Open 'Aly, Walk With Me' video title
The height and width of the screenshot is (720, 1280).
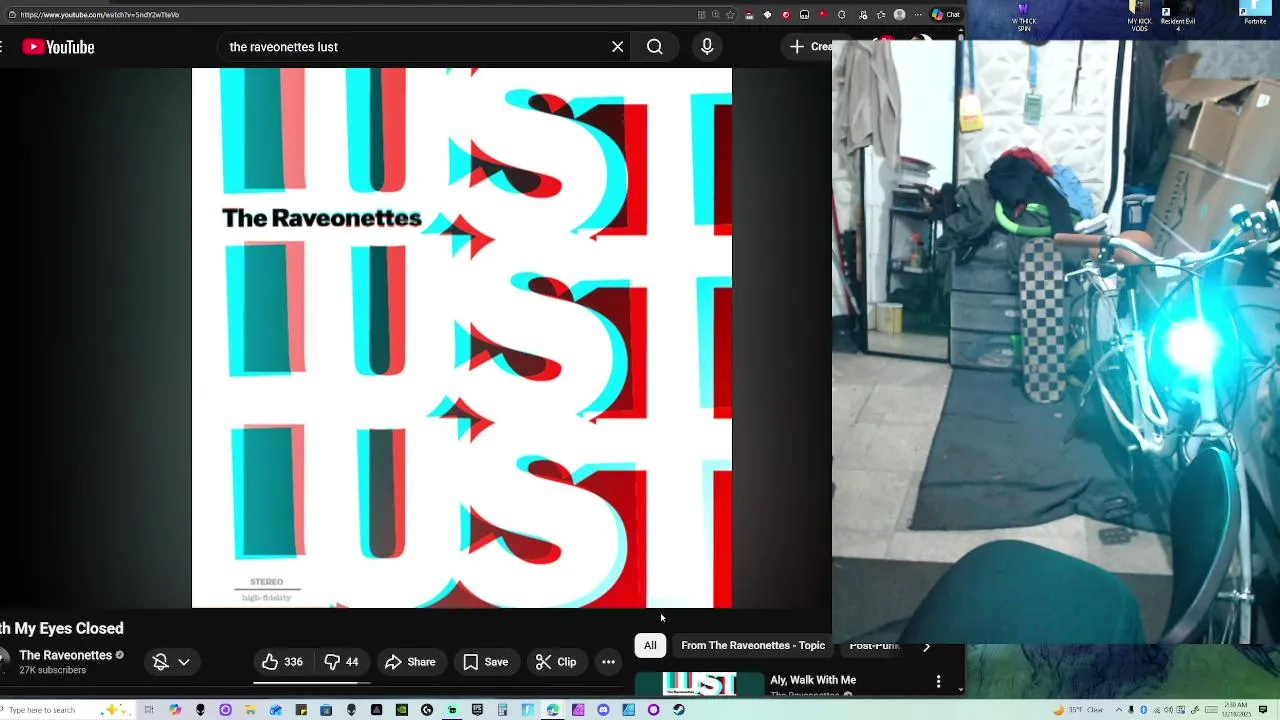click(813, 680)
